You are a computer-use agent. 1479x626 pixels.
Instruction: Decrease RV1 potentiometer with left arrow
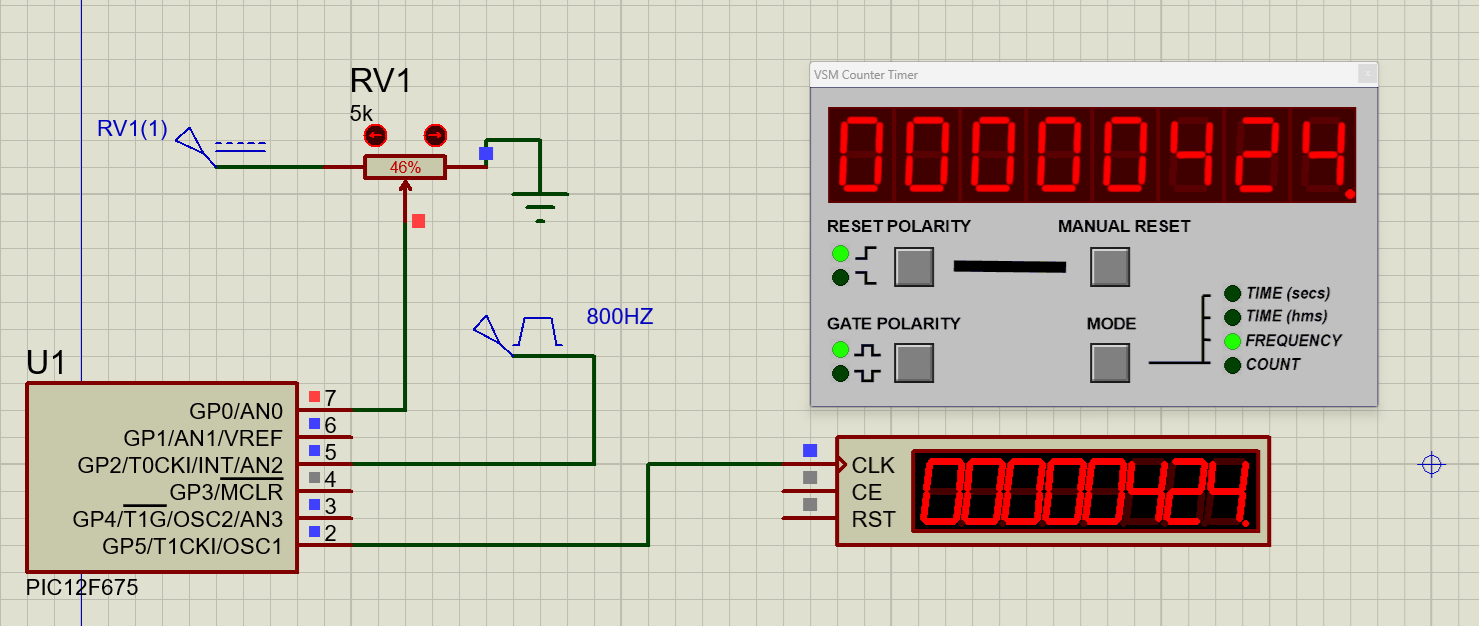tap(375, 136)
